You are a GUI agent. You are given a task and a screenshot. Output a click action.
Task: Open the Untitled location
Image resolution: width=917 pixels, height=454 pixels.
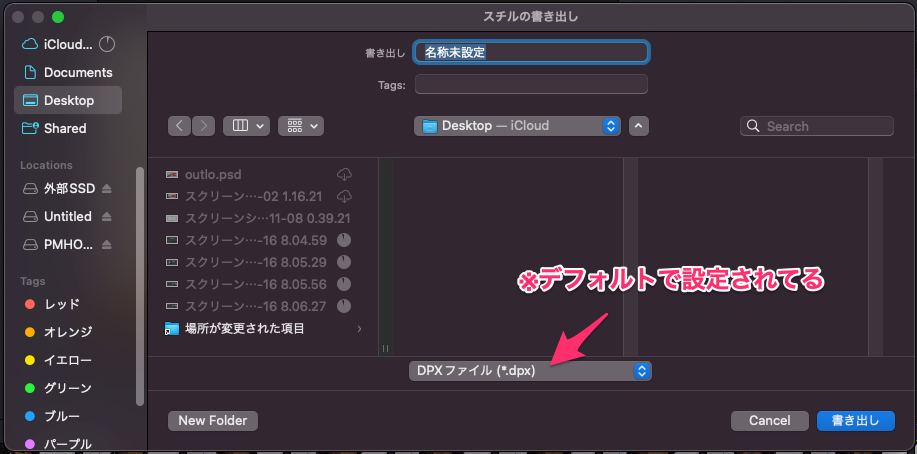point(57,216)
